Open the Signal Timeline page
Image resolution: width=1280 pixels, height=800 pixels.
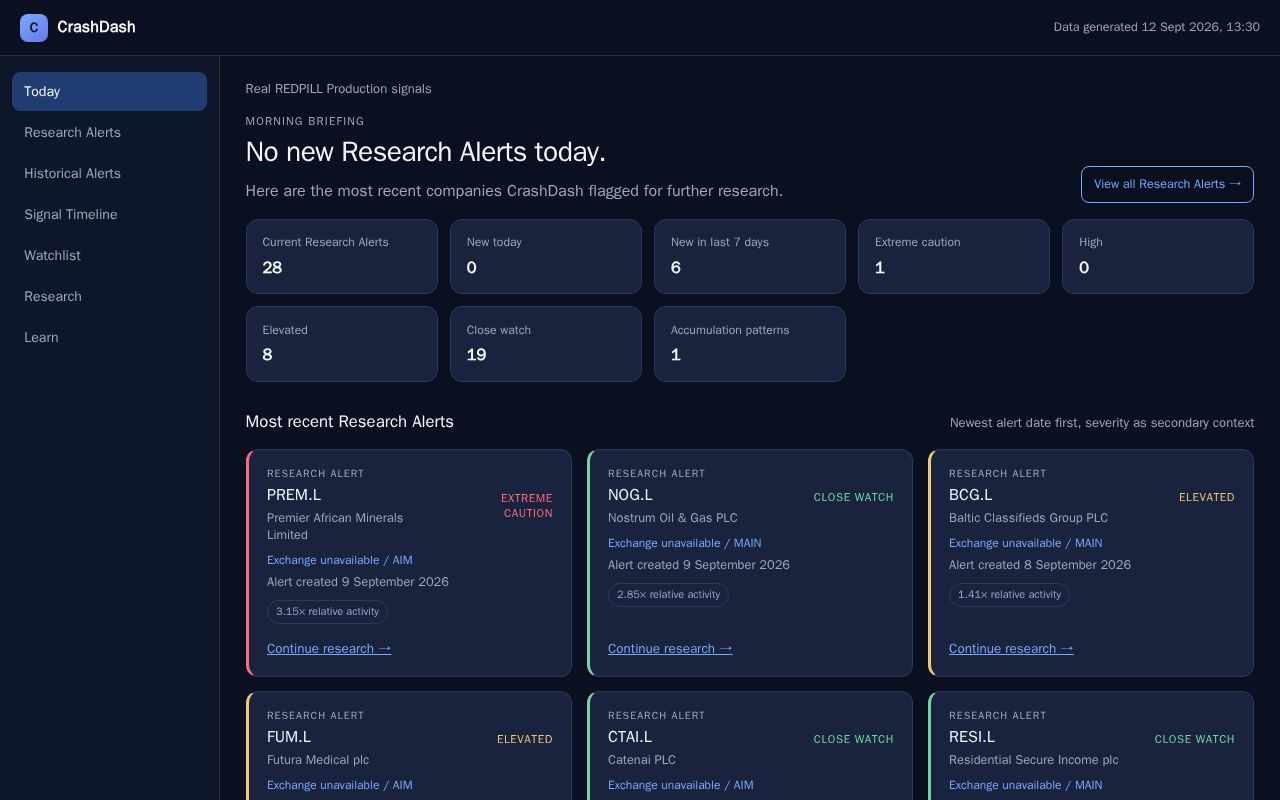(x=109, y=214)
